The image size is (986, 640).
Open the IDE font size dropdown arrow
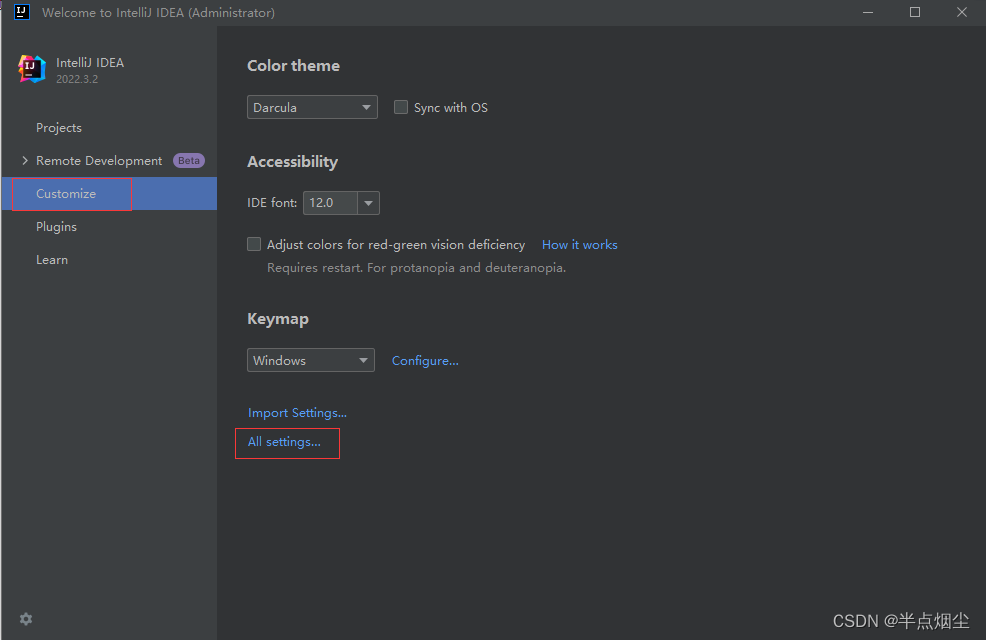pyautogui.click(x=368, y=203)
